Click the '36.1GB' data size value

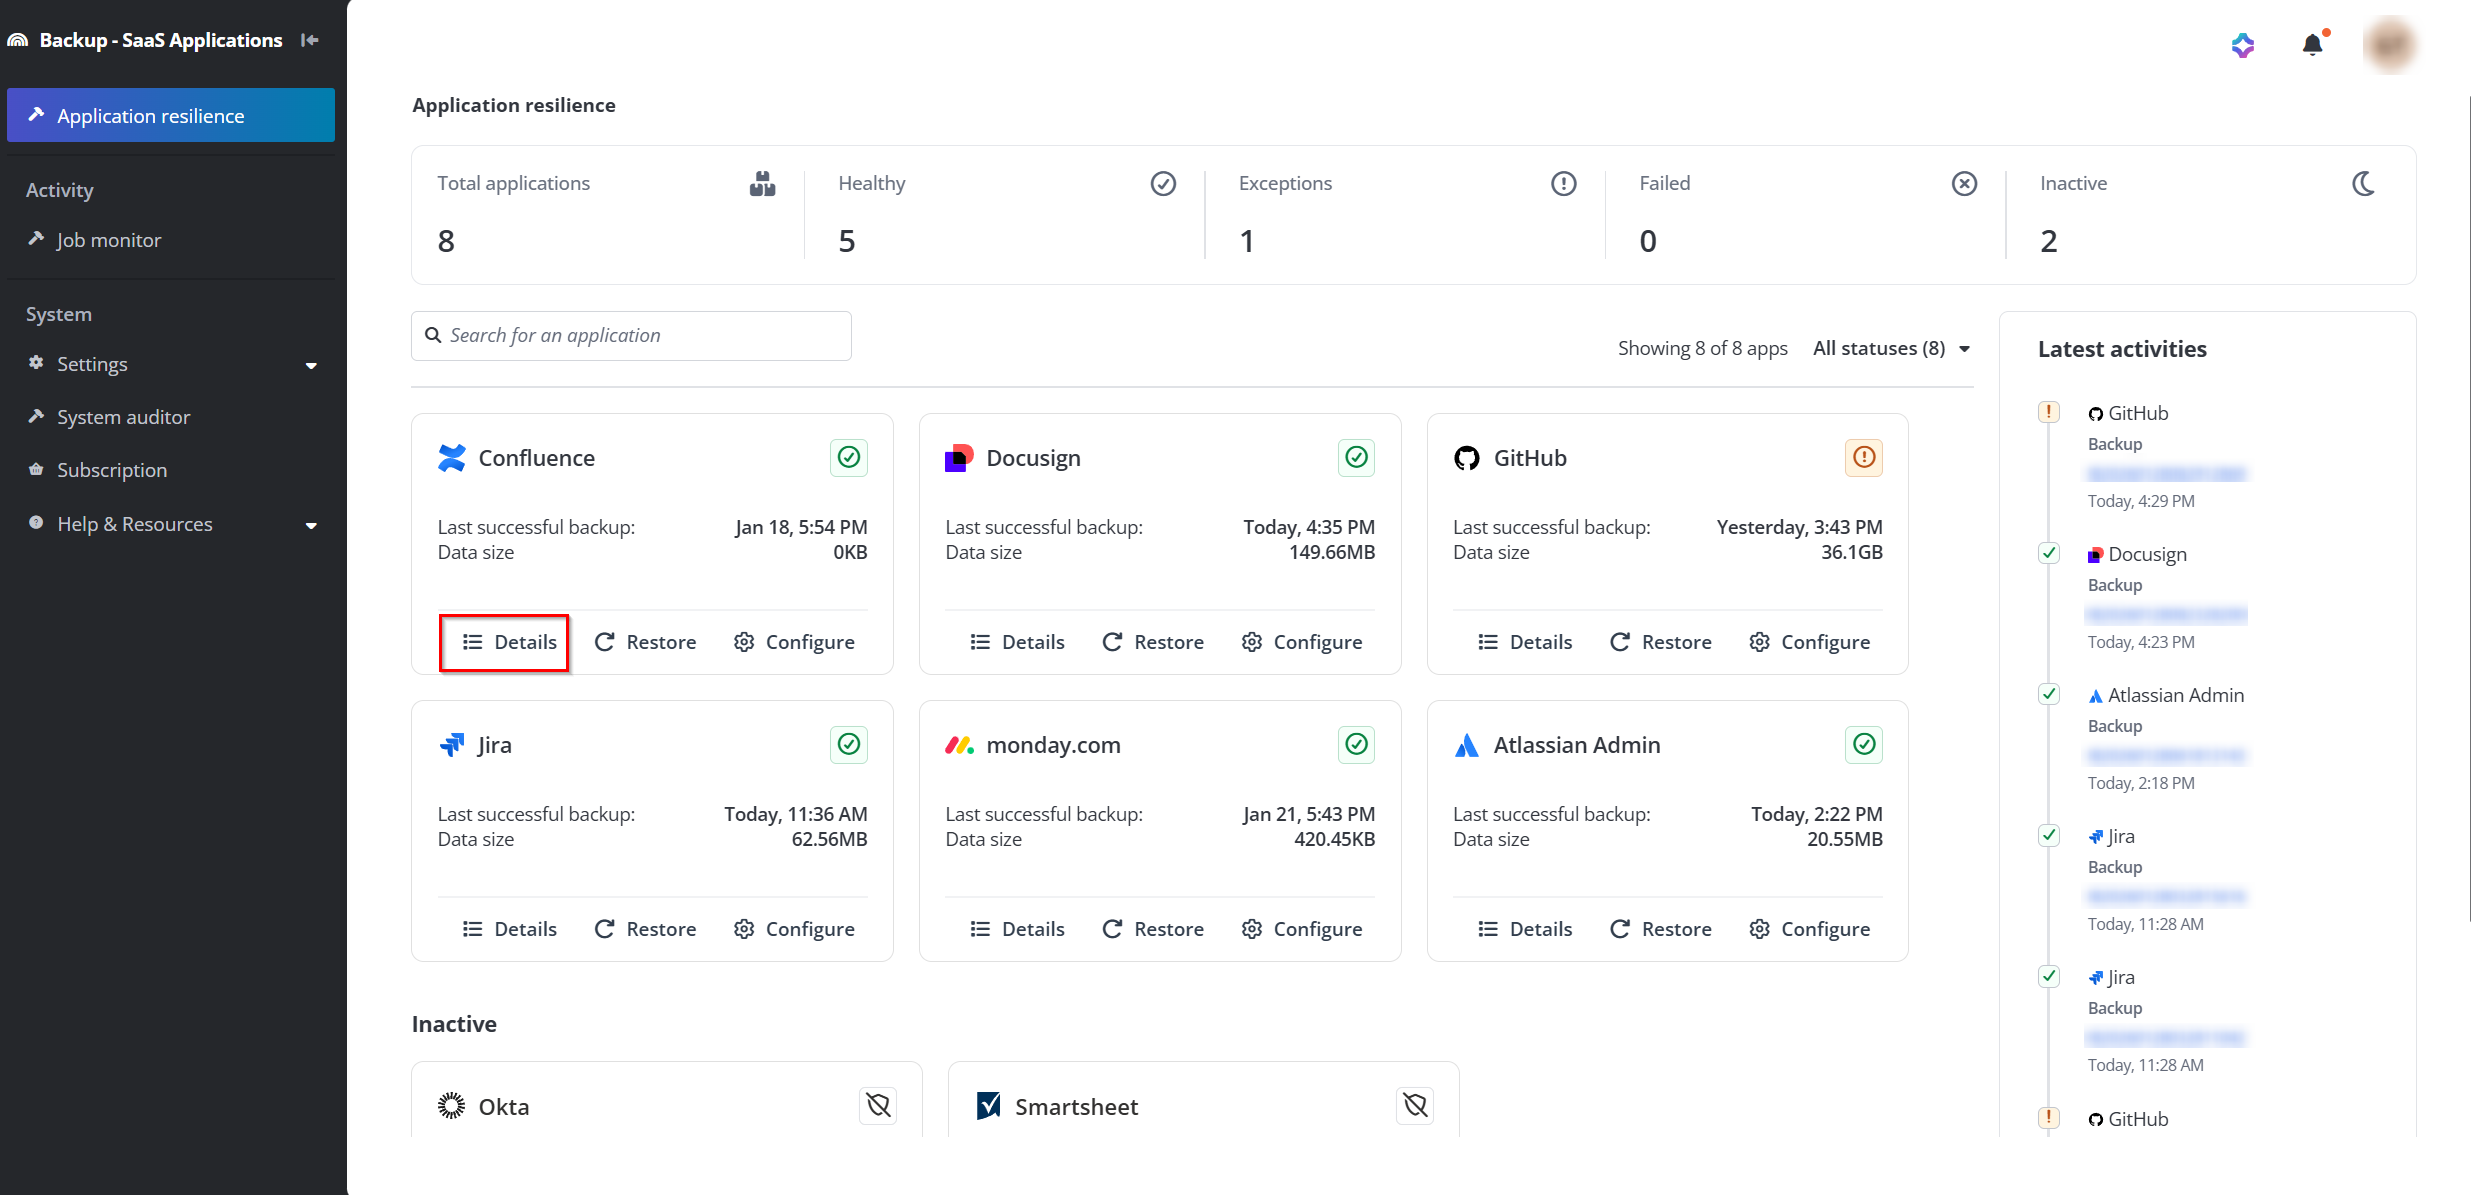click(x=1852, y=552)
